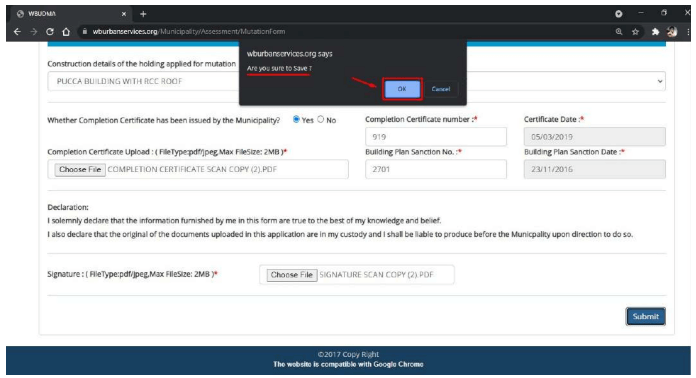Open the browser home page icon
The width and height of the screenshot is (696, 378).
[x=66, y=32]
